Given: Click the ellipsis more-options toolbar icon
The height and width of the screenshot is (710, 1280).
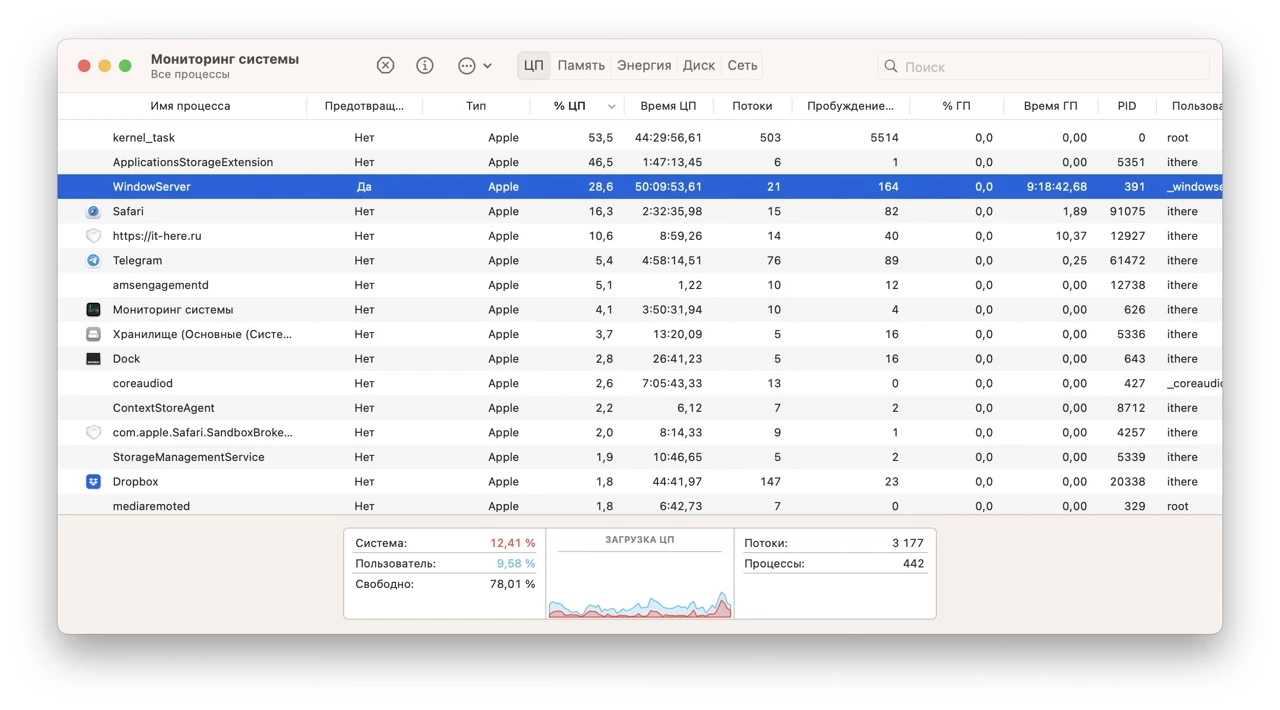Looking at the screenshot, I should click(x=464, y=64).
